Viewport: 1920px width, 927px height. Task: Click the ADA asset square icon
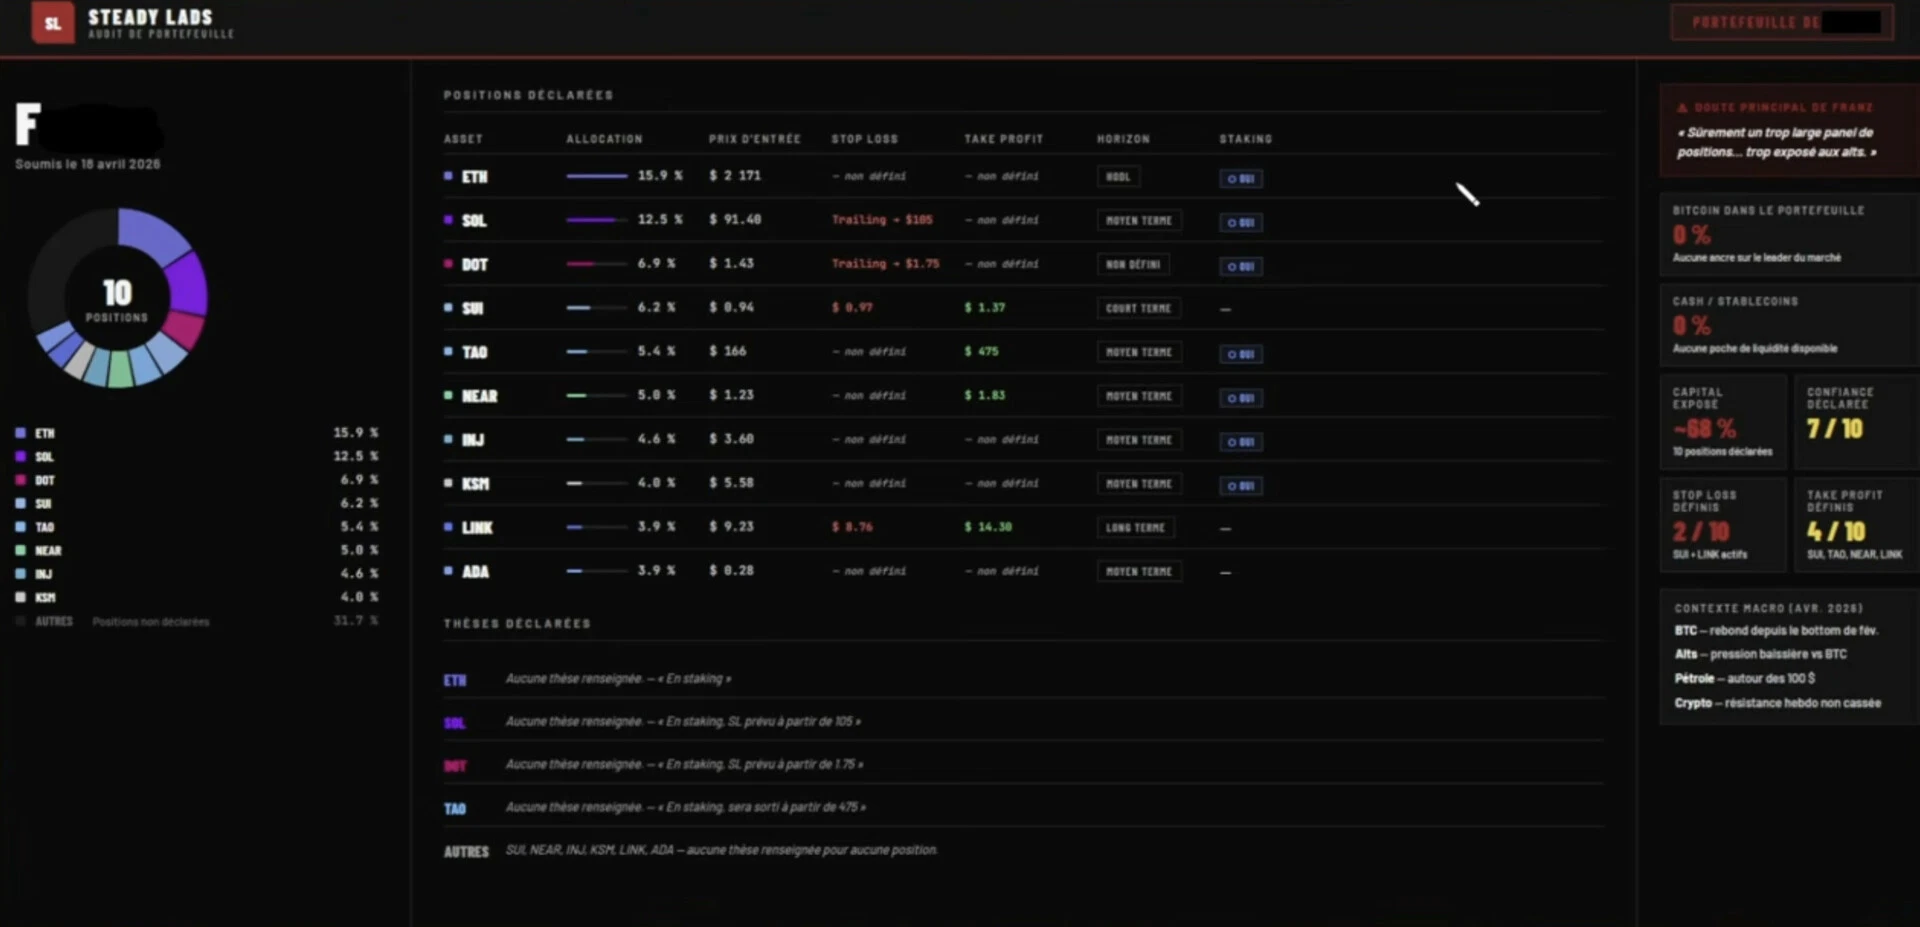(x=448, y=570)
